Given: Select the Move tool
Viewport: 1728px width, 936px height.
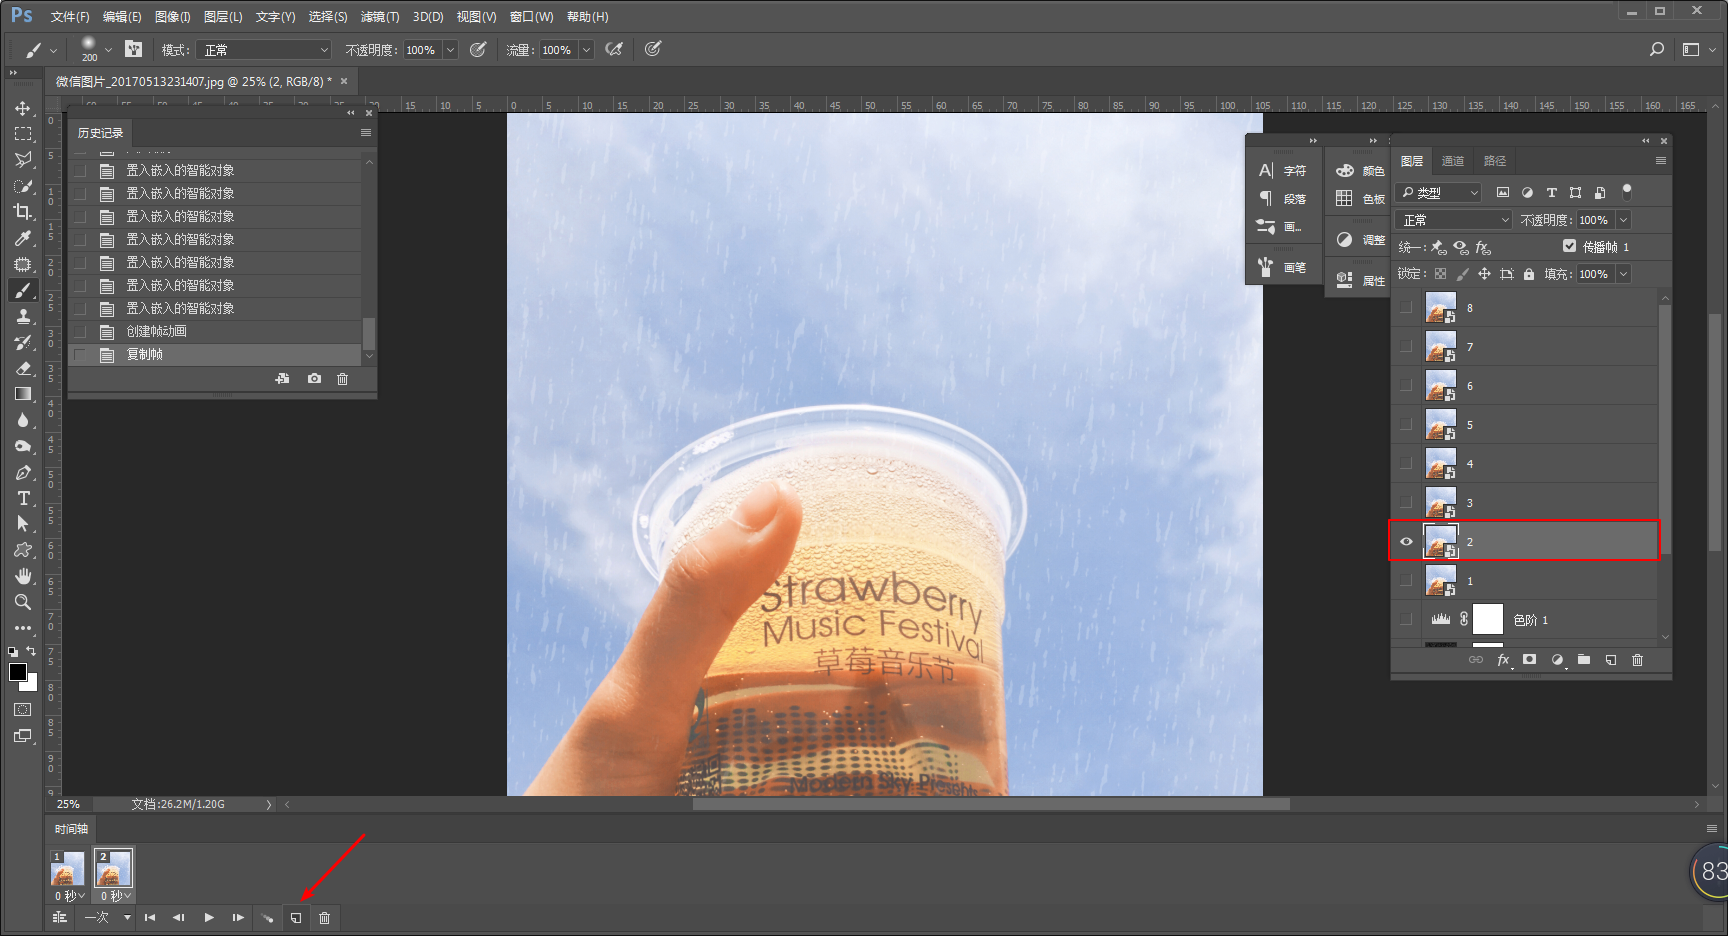Looking at the screenshot, I should tap(23, 108).
